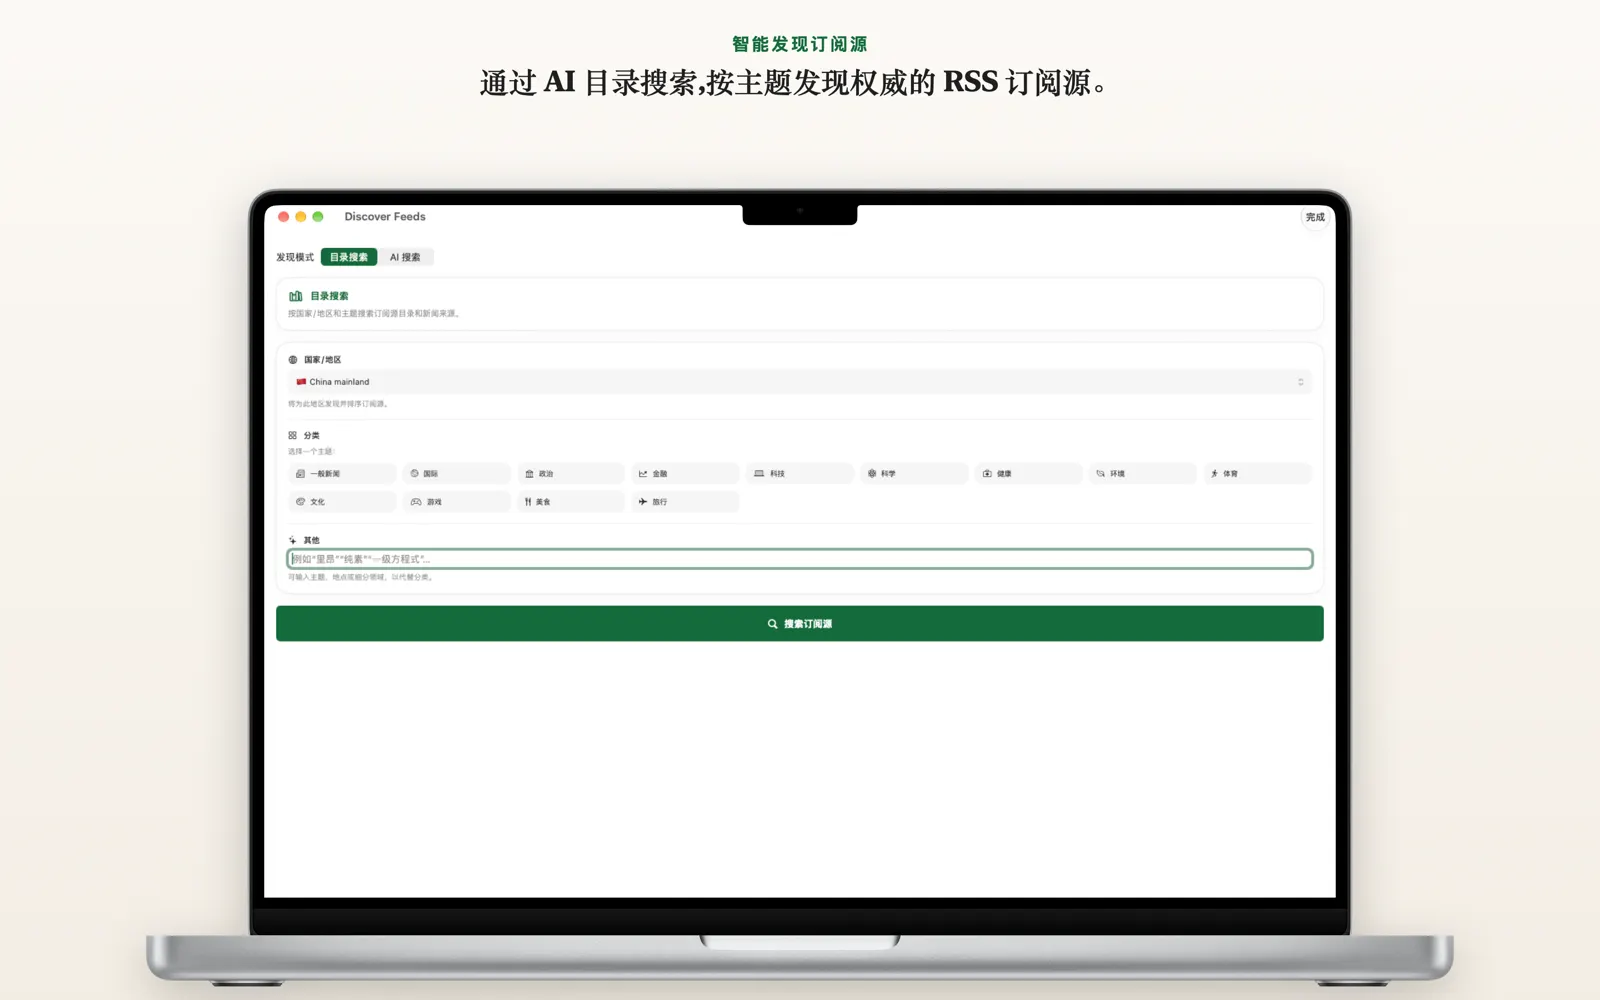Click the hint text 可输入主题 below the input
The width and height of the screenshot is (1600, 1000).
[x=361, y=577]
